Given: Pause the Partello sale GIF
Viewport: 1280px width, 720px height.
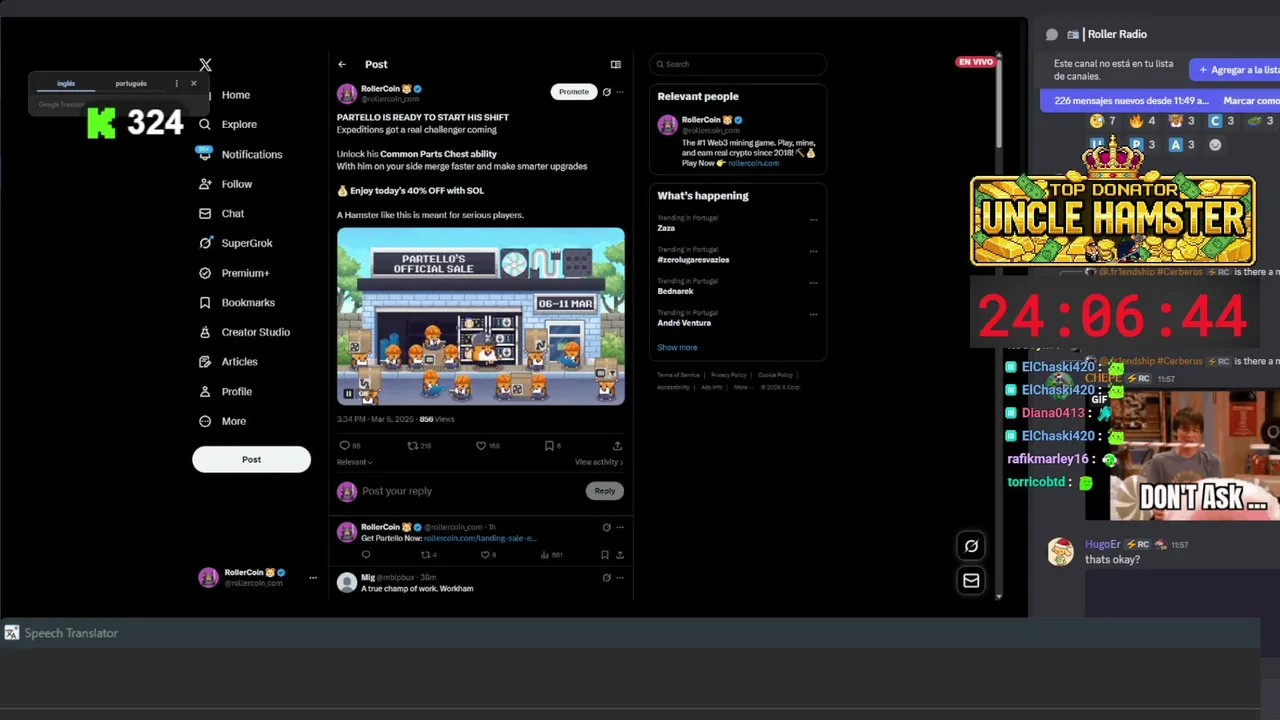Looking at the screenshot, I should (x=348, y=394).
